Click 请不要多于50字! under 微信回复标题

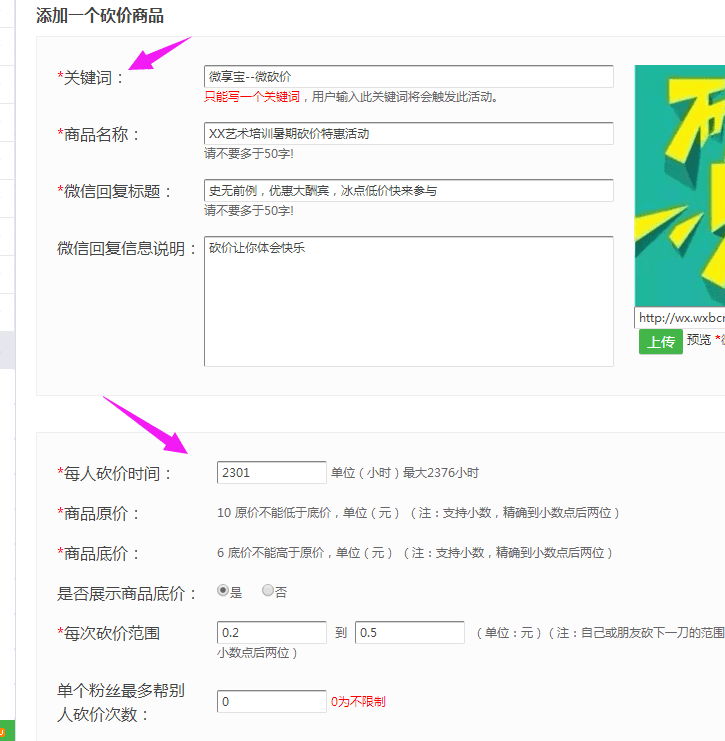pyautogui.click(x=249, y=210)
